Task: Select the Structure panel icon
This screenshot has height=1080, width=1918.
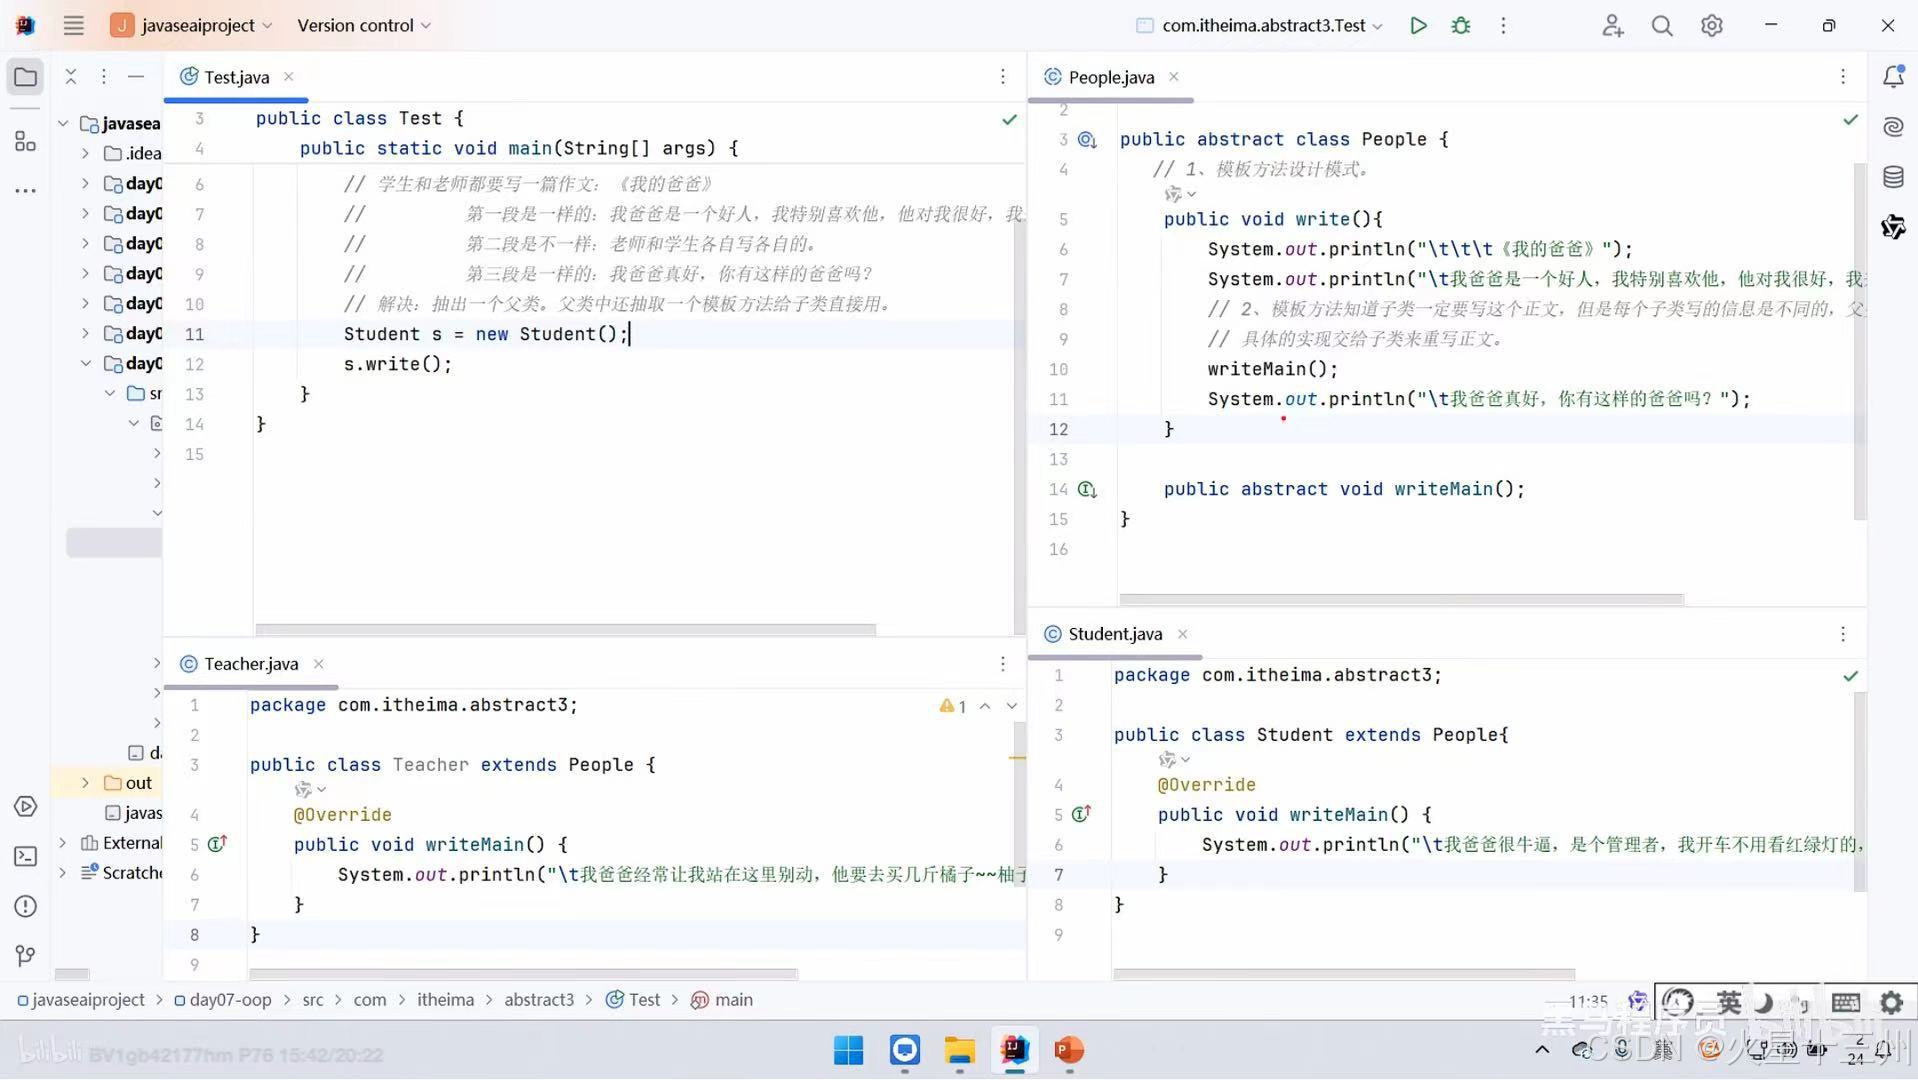Action: pyautogui.click(x=25, y=141)
